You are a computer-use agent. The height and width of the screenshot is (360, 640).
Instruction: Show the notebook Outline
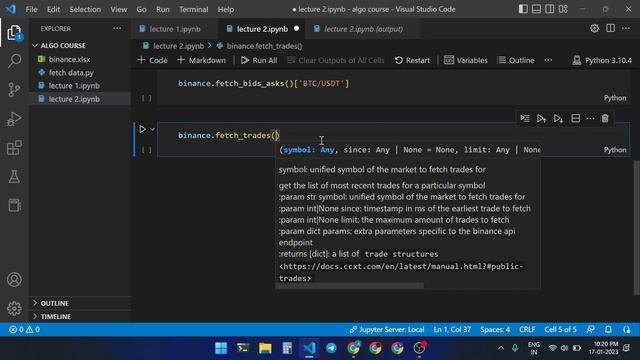coord(516,60)
